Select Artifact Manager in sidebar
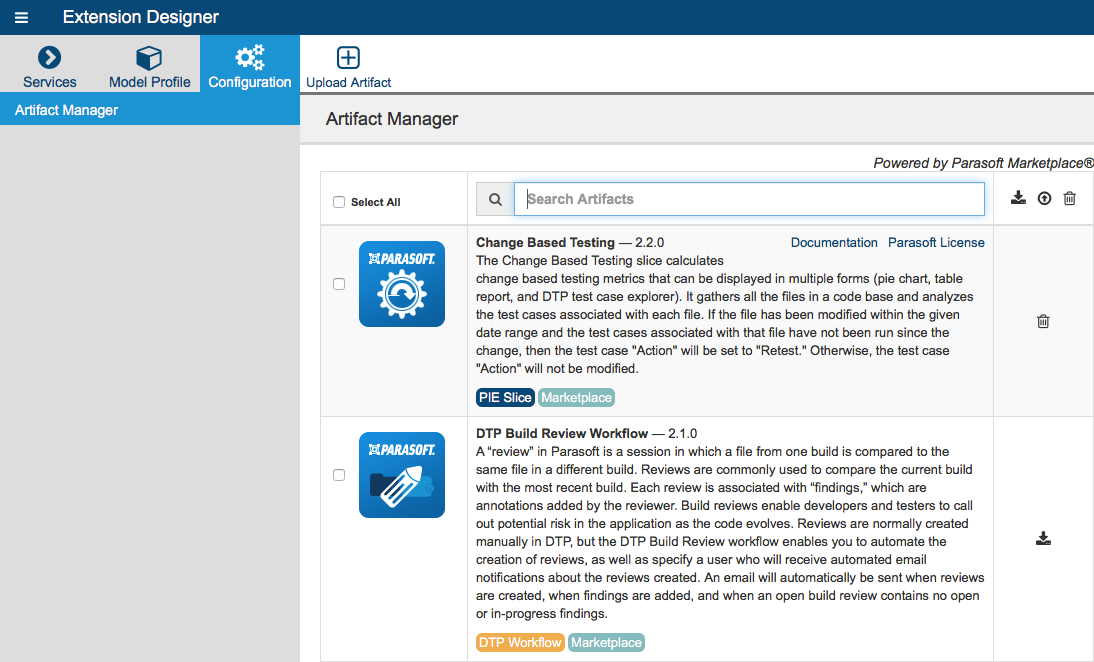The image size is (1094, 662). click(x=150, y=110)
